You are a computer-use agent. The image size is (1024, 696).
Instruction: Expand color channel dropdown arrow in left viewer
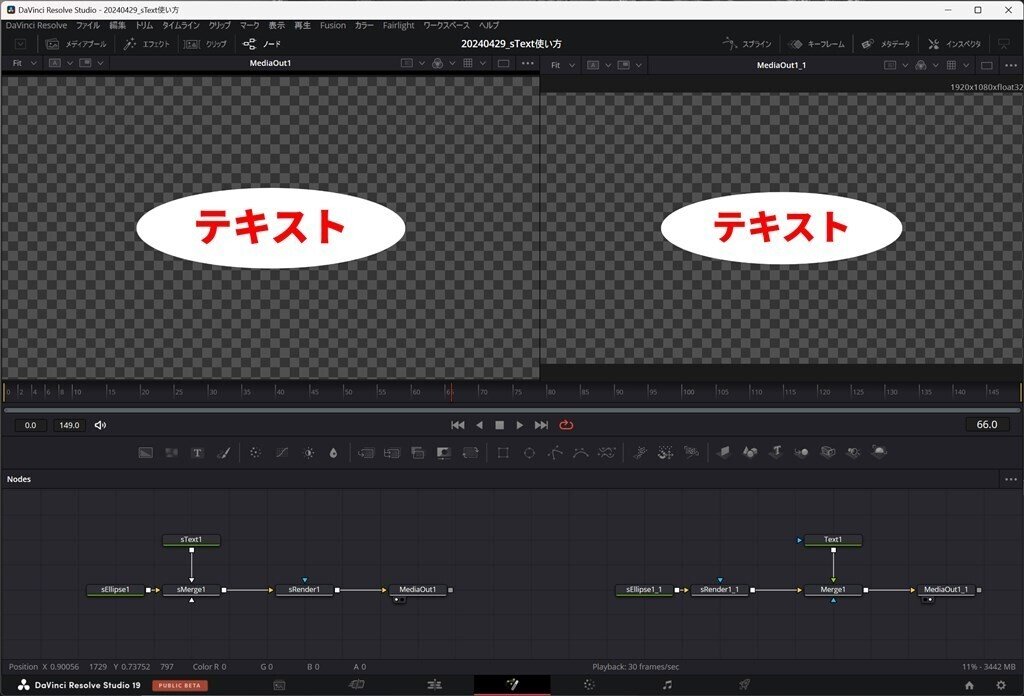[452, 63]
